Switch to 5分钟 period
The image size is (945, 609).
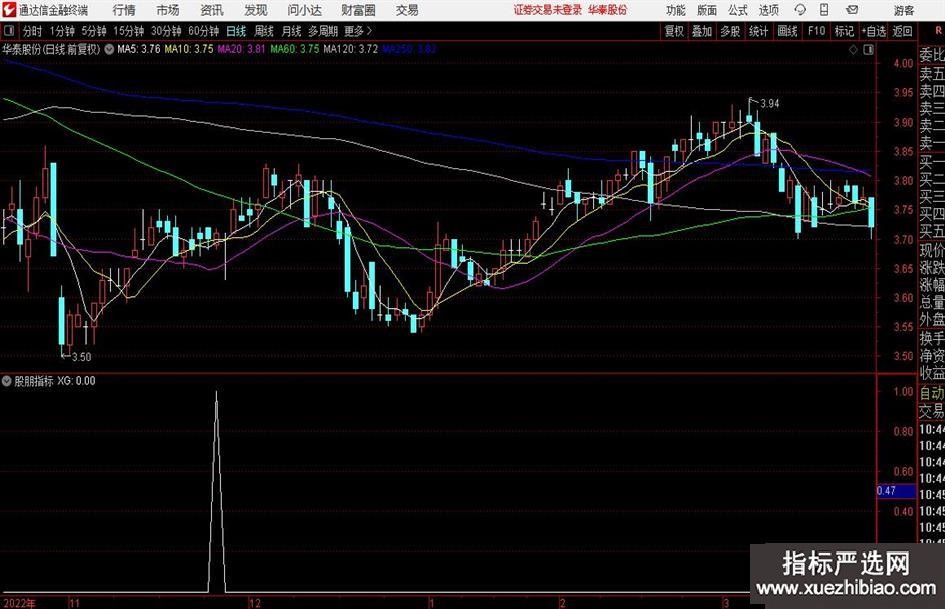tap(94, 31)
